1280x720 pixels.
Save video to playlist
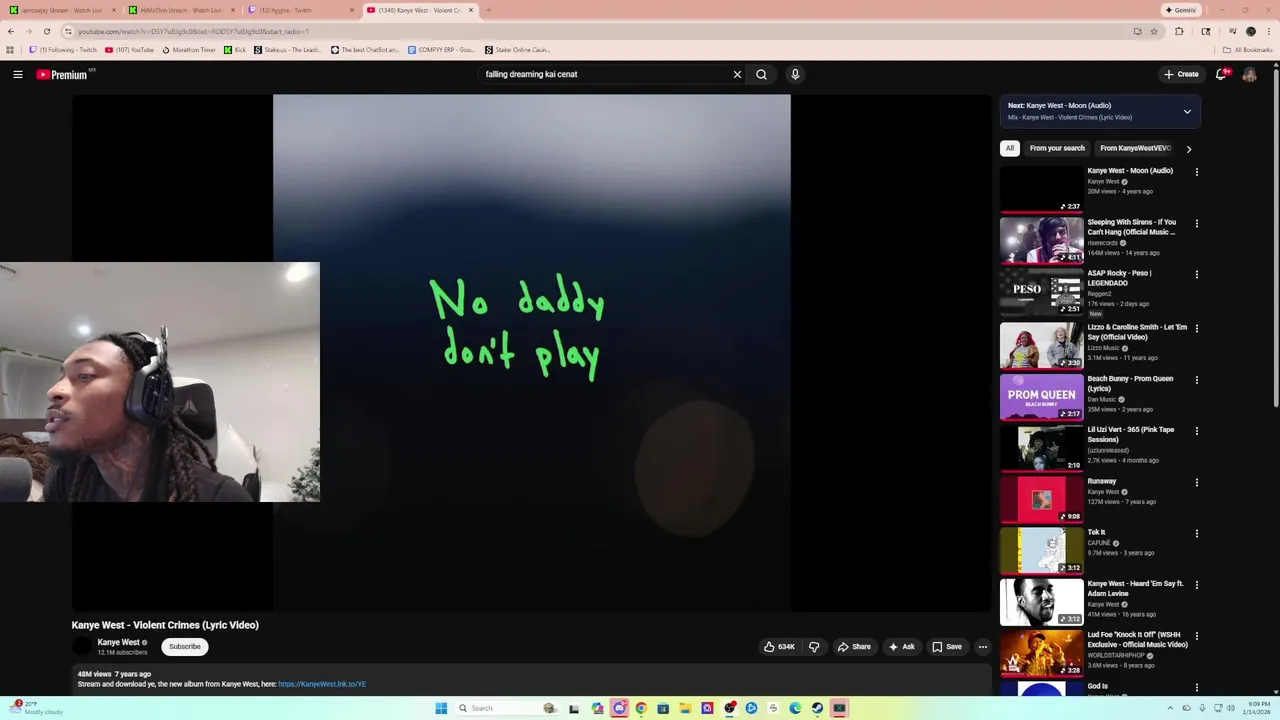(x=947, y=647)
